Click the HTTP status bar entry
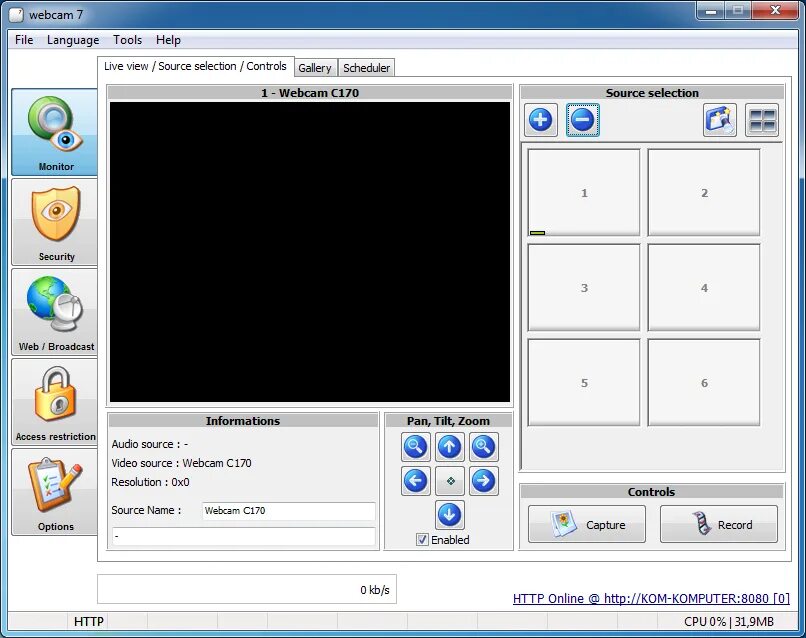This screenshot has height=638, width=806. (88, 622)
